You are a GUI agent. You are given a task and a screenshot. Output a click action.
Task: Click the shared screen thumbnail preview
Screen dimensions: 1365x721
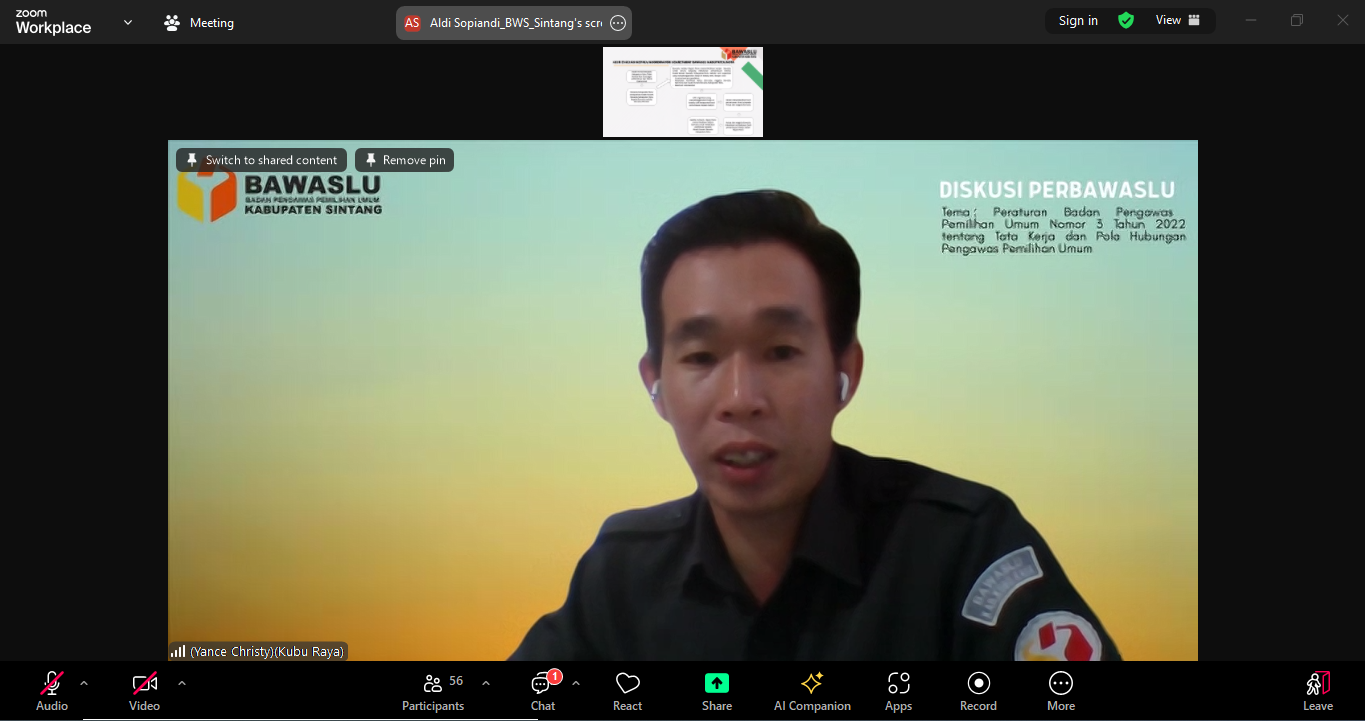click(x=683, y=92)
